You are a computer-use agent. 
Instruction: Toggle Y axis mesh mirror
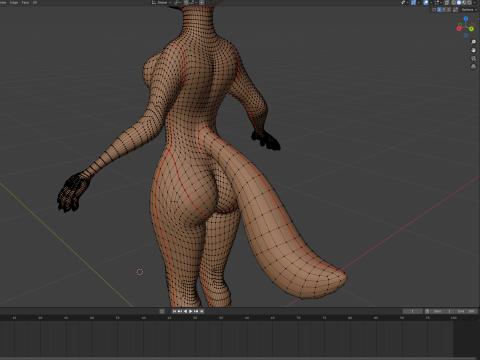444,9
